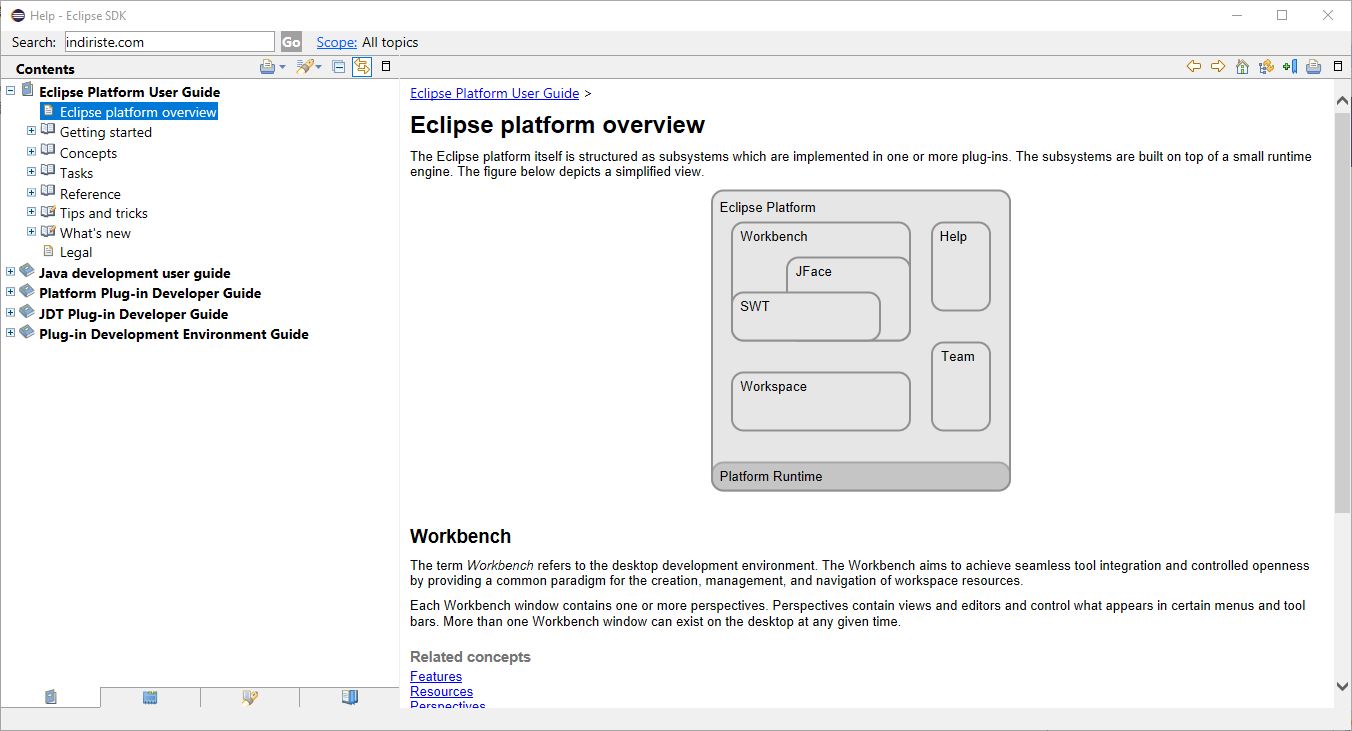Maximize the Contents pane
The image size is (1352, 731).
pyautogui.click(x=386, y=67)
